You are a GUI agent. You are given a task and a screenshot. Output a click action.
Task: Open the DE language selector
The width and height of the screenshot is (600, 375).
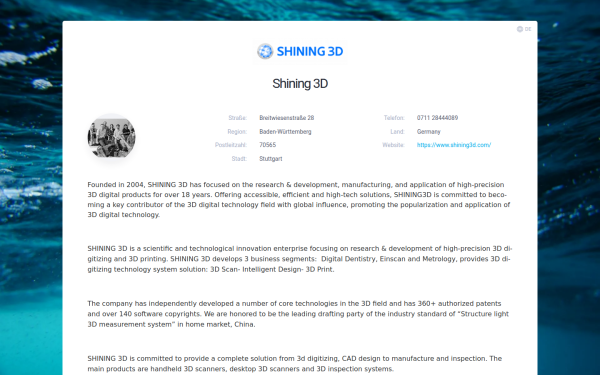(524, 29)
